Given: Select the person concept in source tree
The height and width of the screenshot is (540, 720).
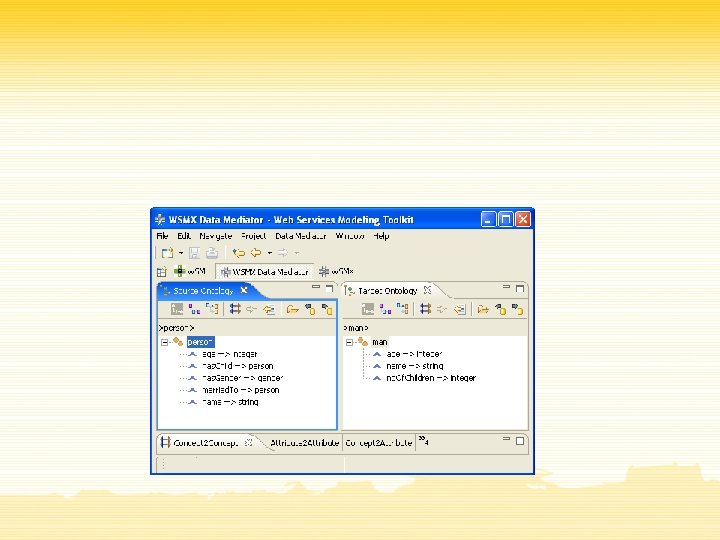Looking at the screenshot, I should point(200,342).
